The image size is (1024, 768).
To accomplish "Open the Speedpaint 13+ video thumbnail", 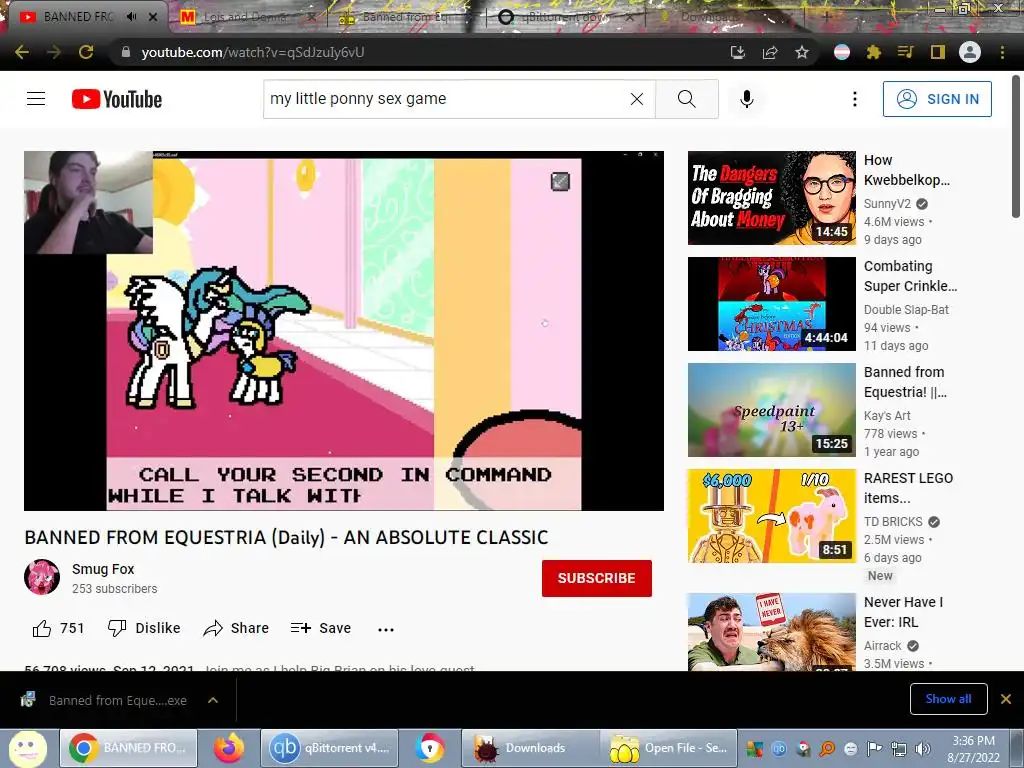I will point(772,409).
